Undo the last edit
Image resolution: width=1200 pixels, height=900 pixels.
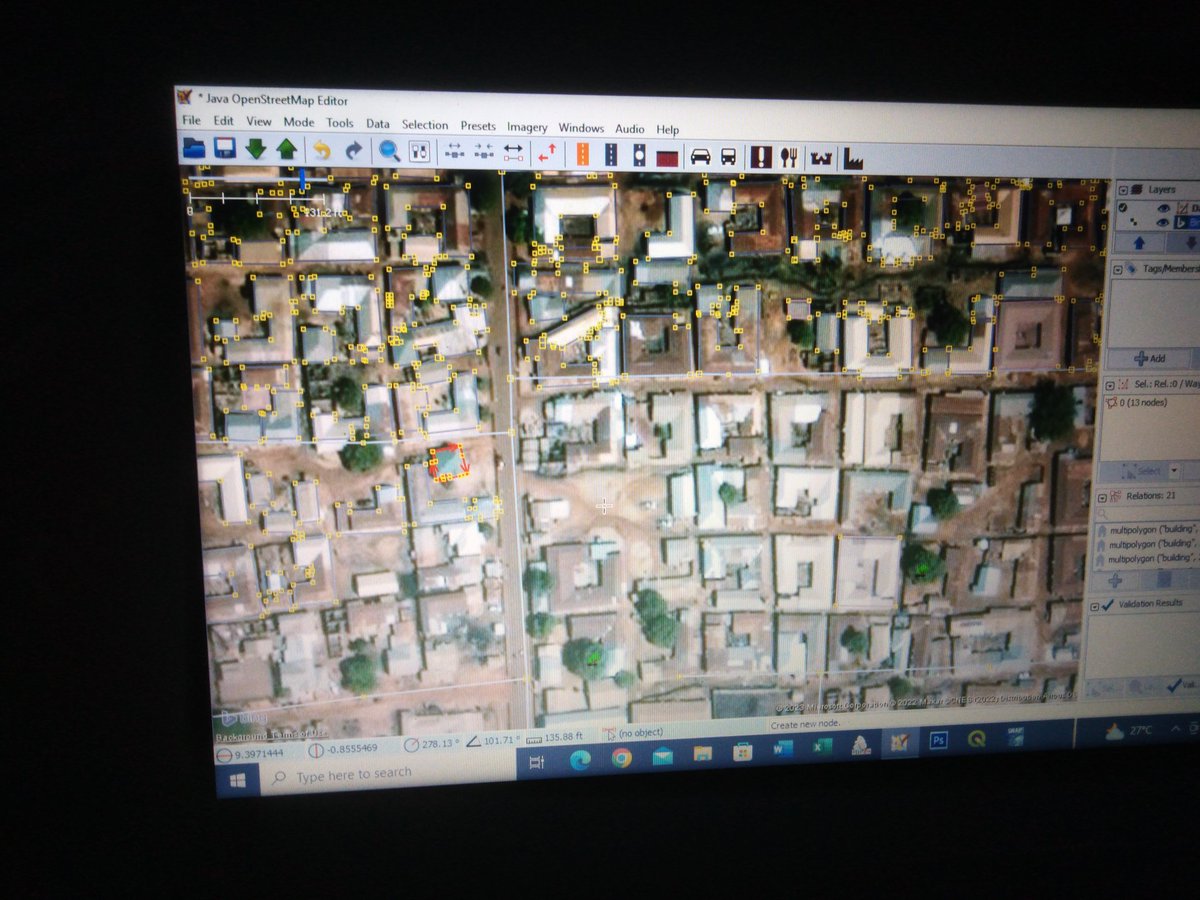click(322, 150)
